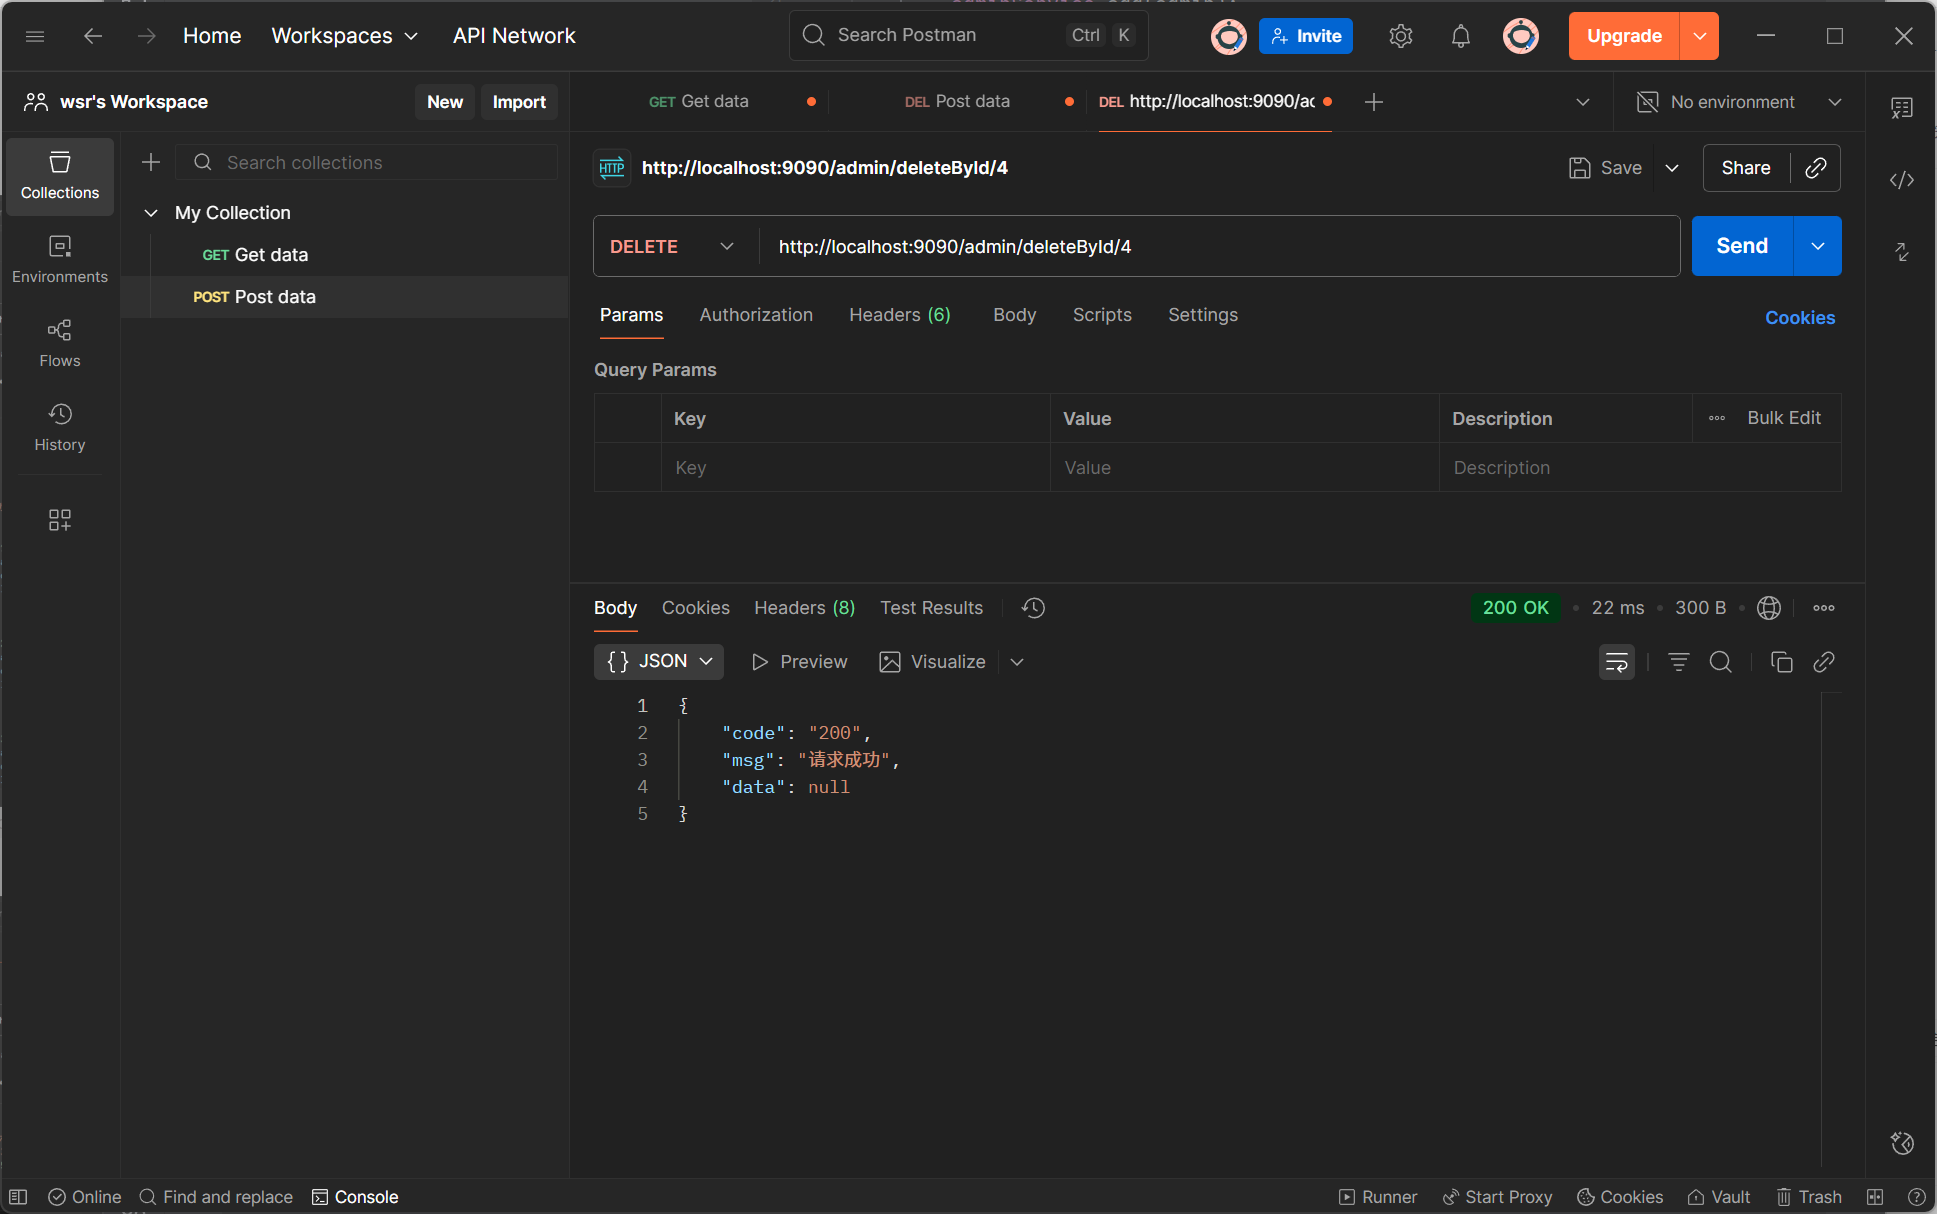This screenshot has width=1937, height=1214.
Task: Open POST Post data request
Action: 345,297
